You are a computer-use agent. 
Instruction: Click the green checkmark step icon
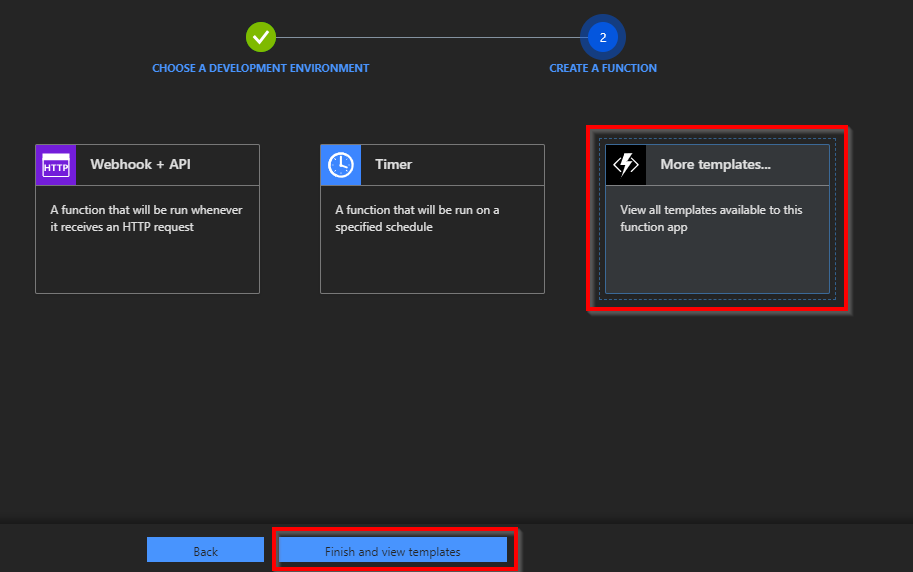(261, 37)
